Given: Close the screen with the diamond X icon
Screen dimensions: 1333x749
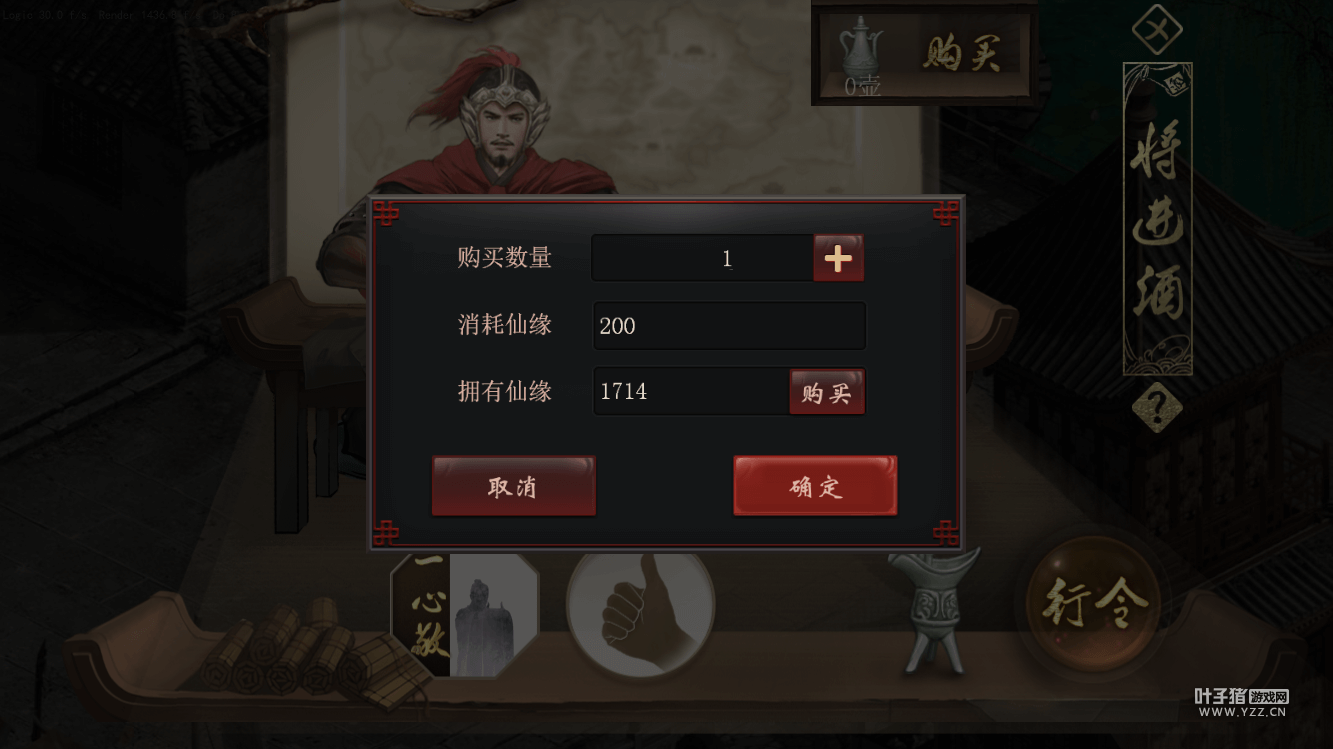Looking at the screenshot, I should (x=1157, y=29).
